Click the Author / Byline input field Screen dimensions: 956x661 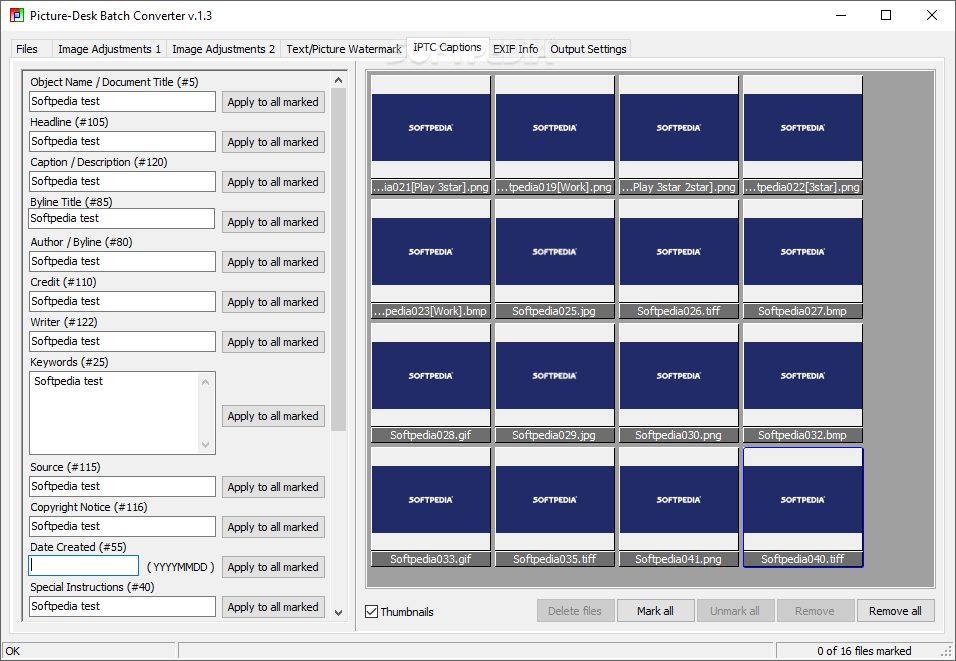123,262
